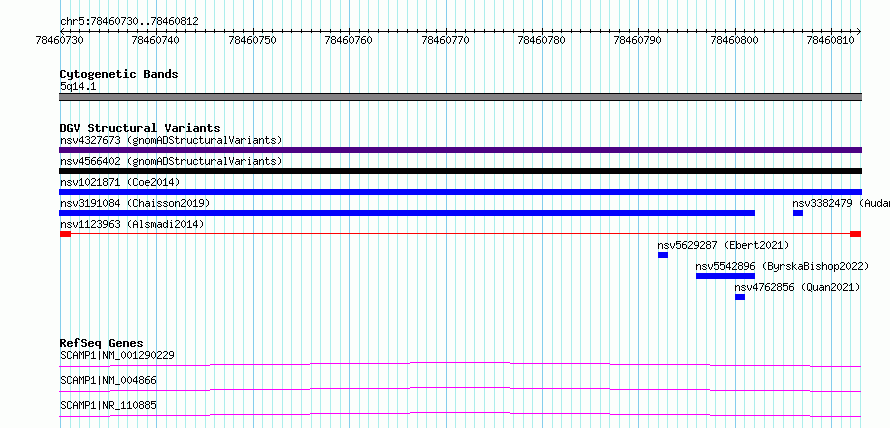Open variant label nsv5629287 (Ebert2021)

point(724,245)
